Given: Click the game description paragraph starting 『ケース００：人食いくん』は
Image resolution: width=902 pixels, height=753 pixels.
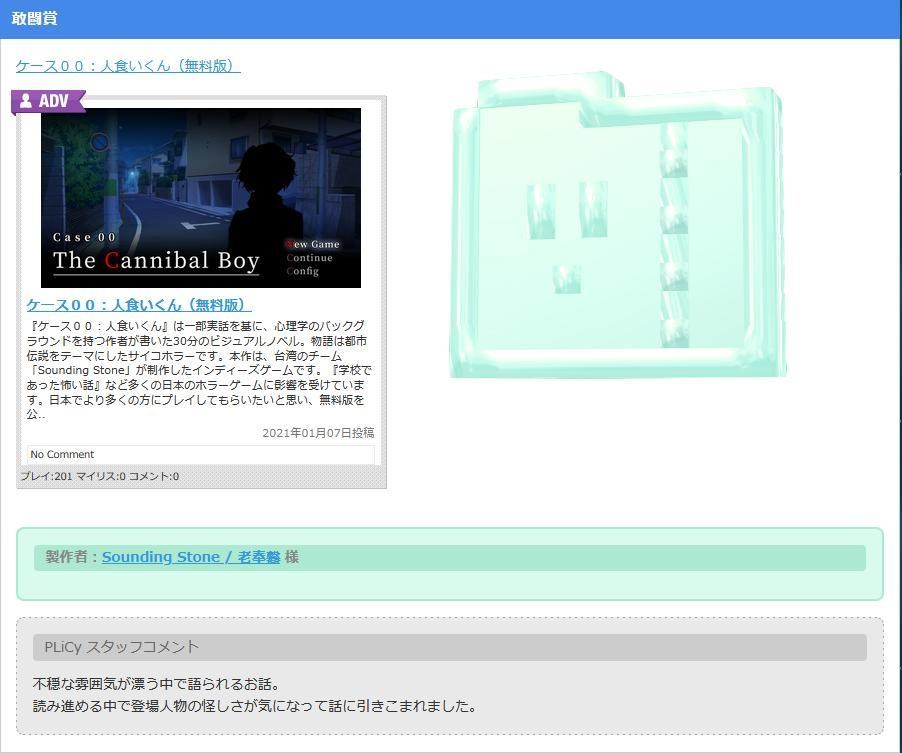Looking at the screenshot, I should click(x=199, y=370).
